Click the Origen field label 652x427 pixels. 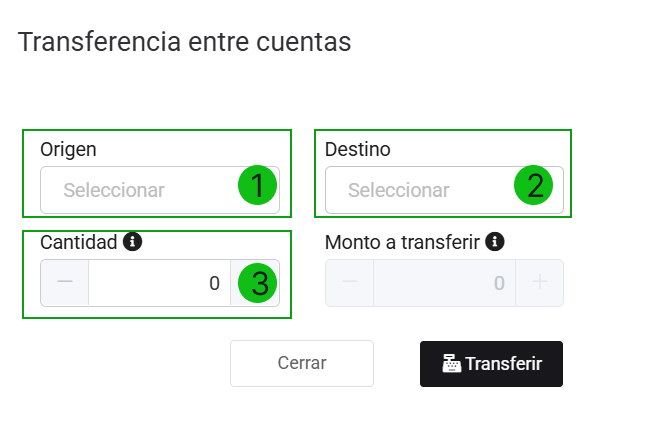click(68, 149)
